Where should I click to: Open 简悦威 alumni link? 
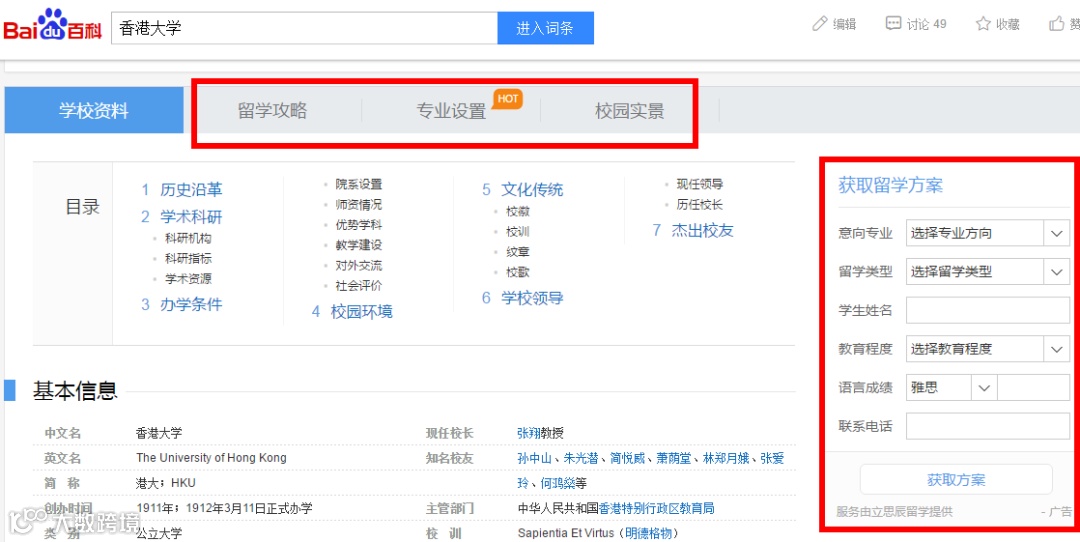(x=627, y=459)
